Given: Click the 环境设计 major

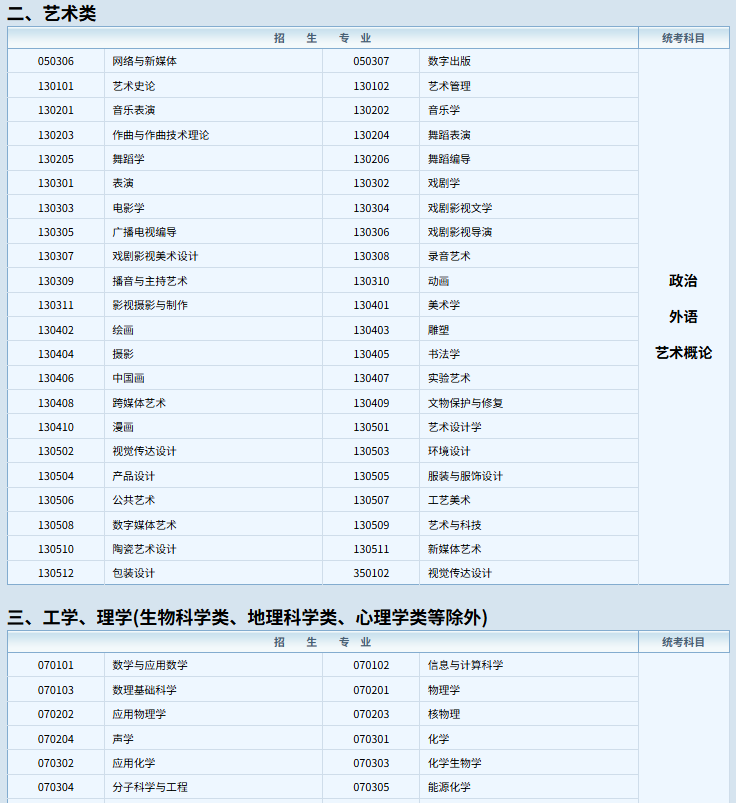Looking at the screenshot, I should tap(449, 452).
